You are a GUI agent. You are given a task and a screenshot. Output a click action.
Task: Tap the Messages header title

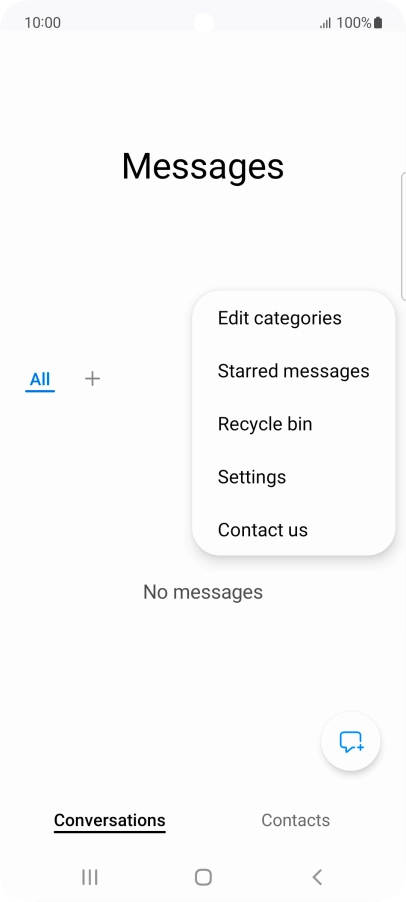[x=203, y=167]
